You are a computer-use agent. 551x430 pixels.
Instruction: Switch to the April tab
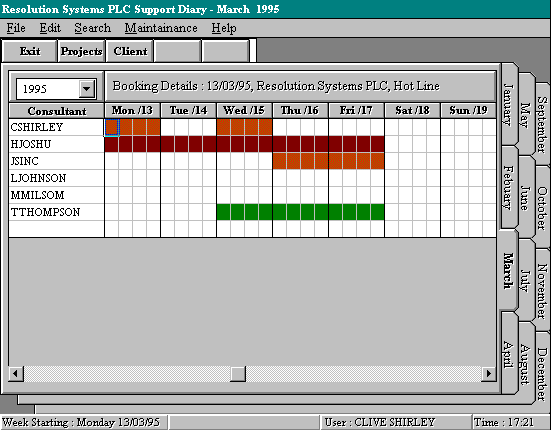click(508, 354)
